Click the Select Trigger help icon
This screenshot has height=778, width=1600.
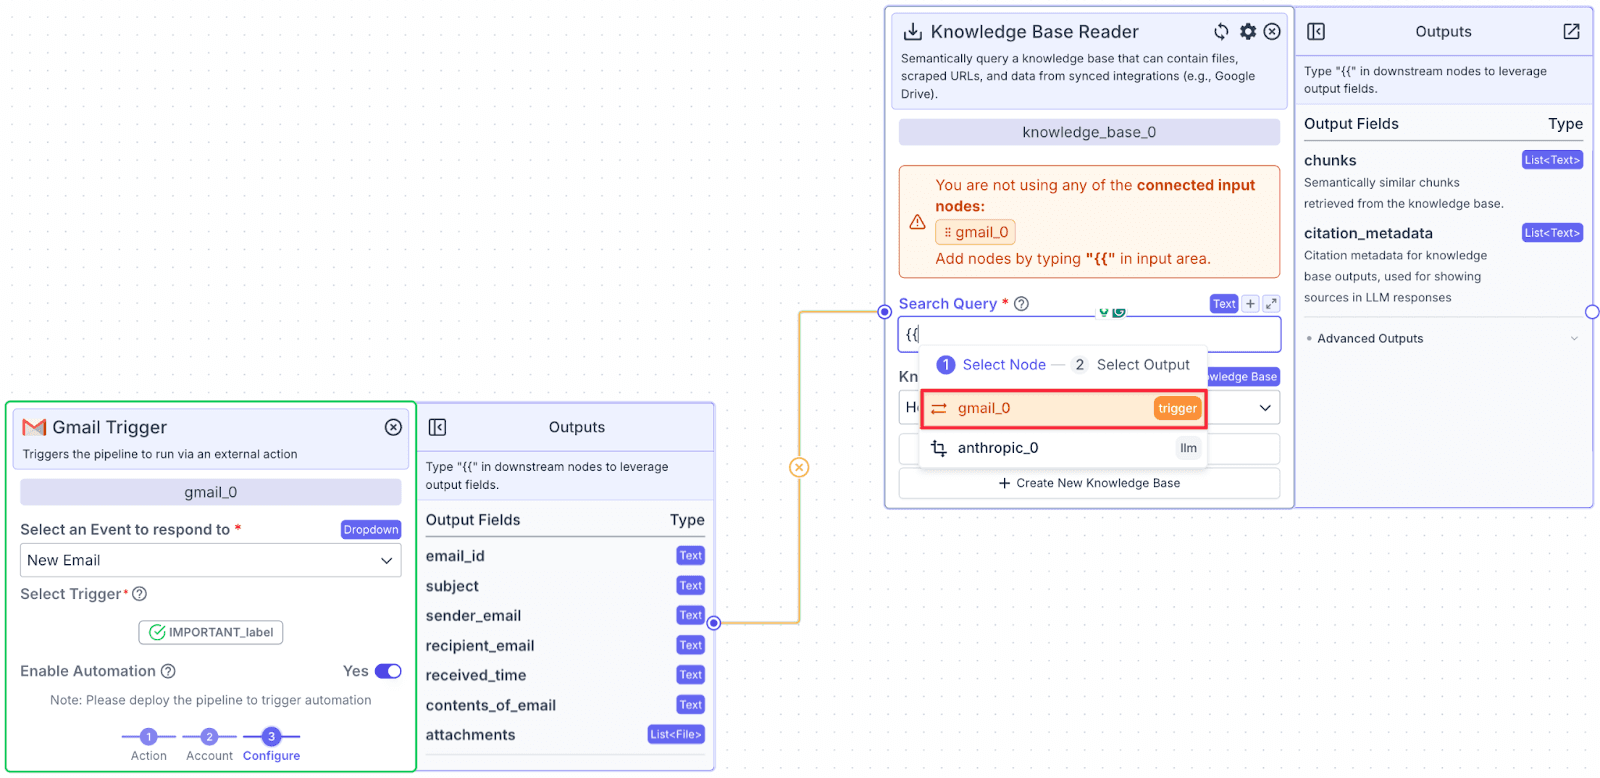140,594
